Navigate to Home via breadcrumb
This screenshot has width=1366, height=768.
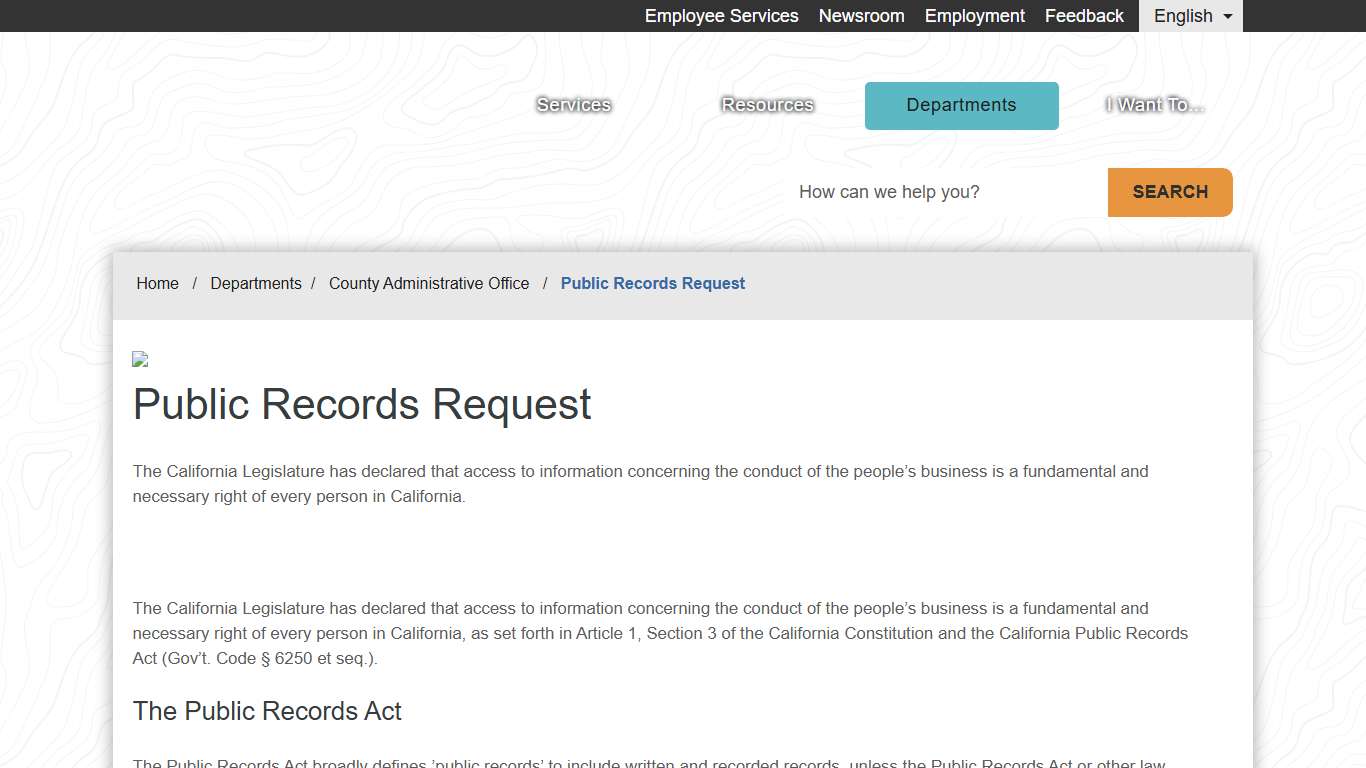click(157, 283)
